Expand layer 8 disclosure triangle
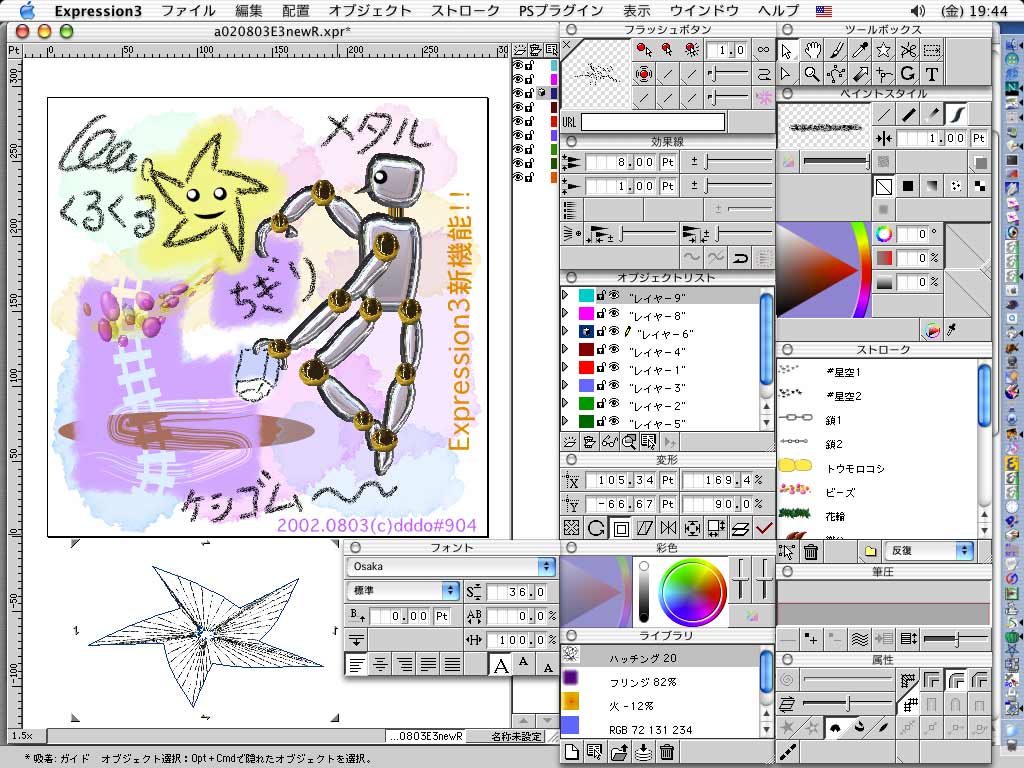 [x=566, y=313]
